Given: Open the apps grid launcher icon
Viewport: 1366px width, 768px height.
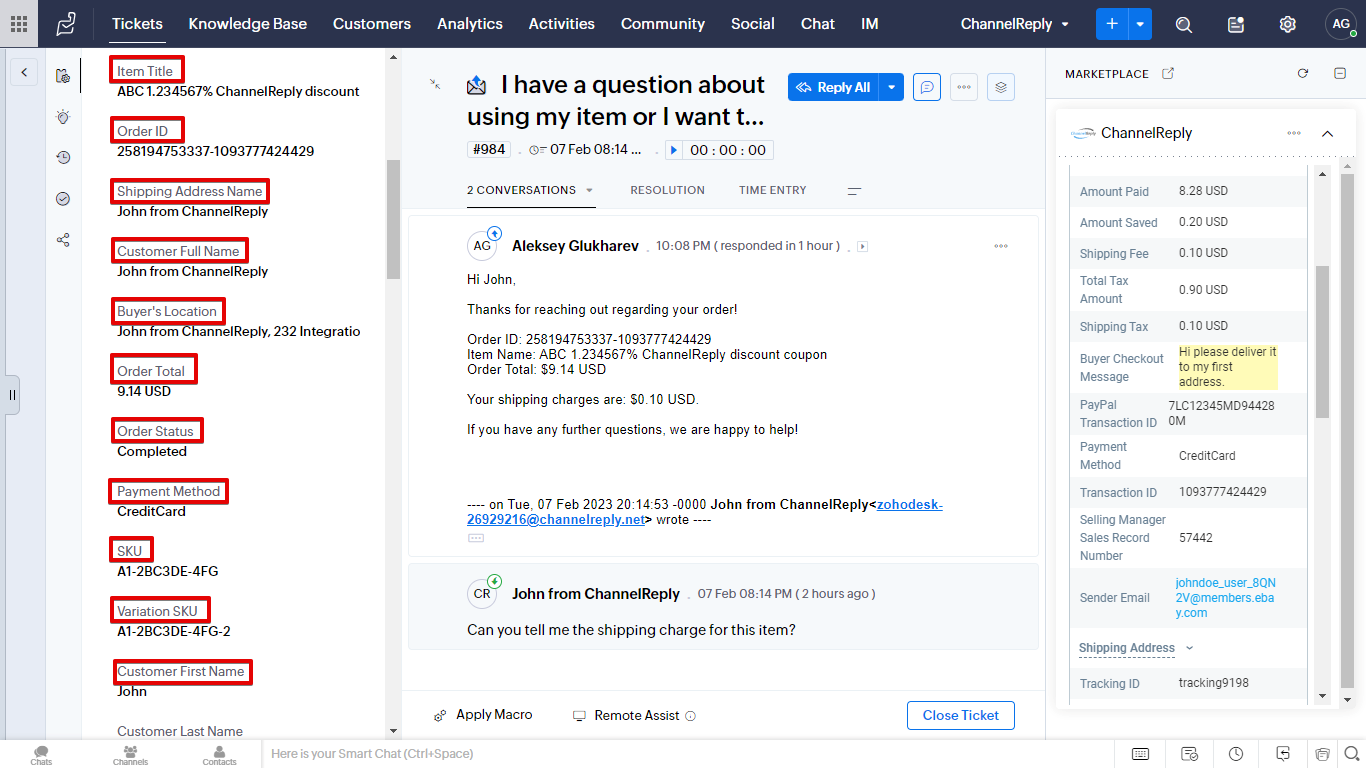Looking at the screenshot, I should [19, 24].
